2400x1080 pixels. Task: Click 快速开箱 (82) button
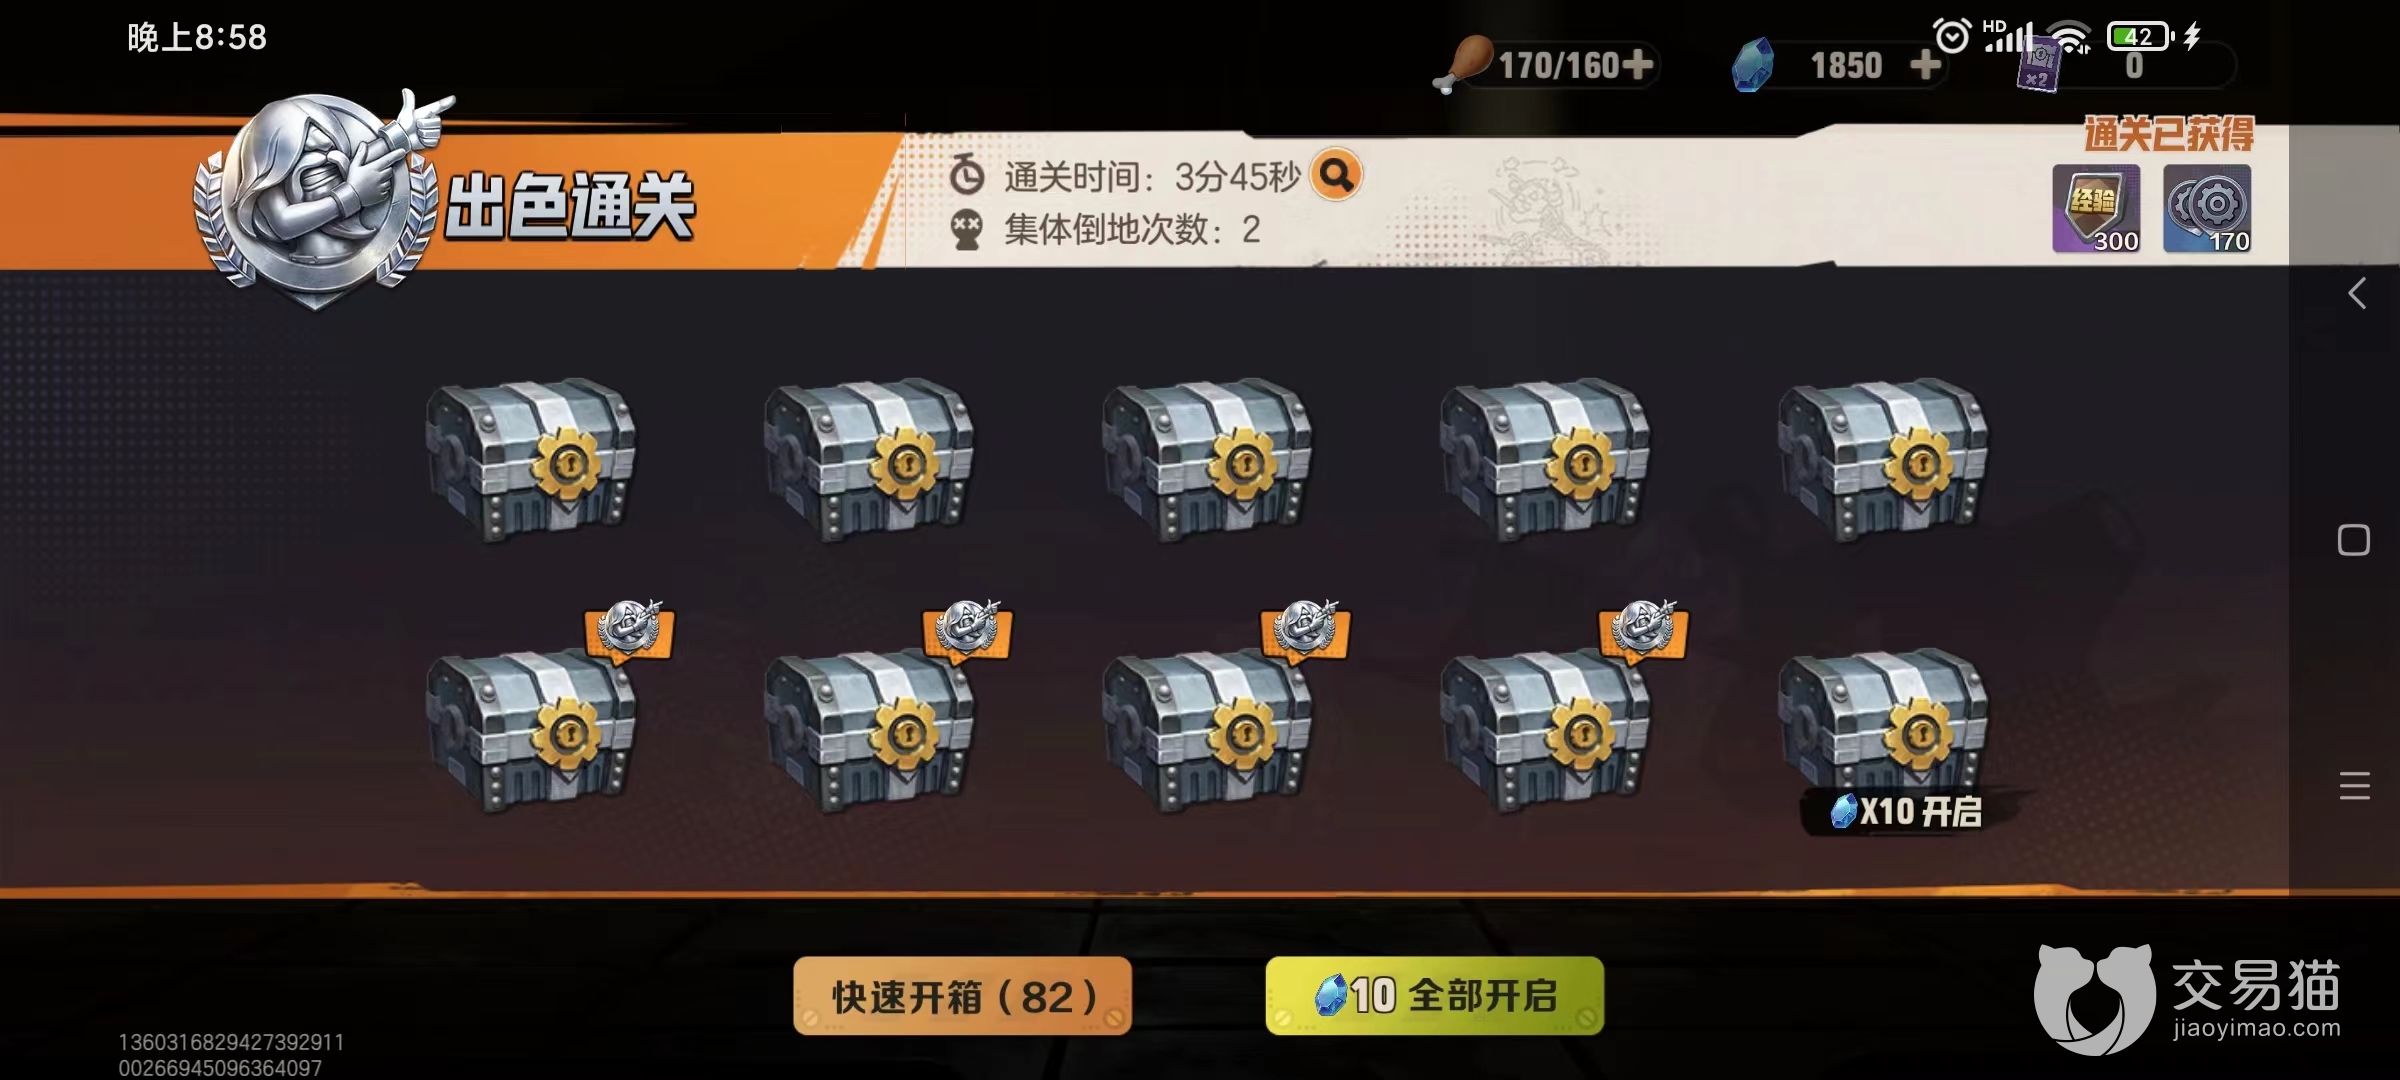pyautogui.click(x=962, y=996)
